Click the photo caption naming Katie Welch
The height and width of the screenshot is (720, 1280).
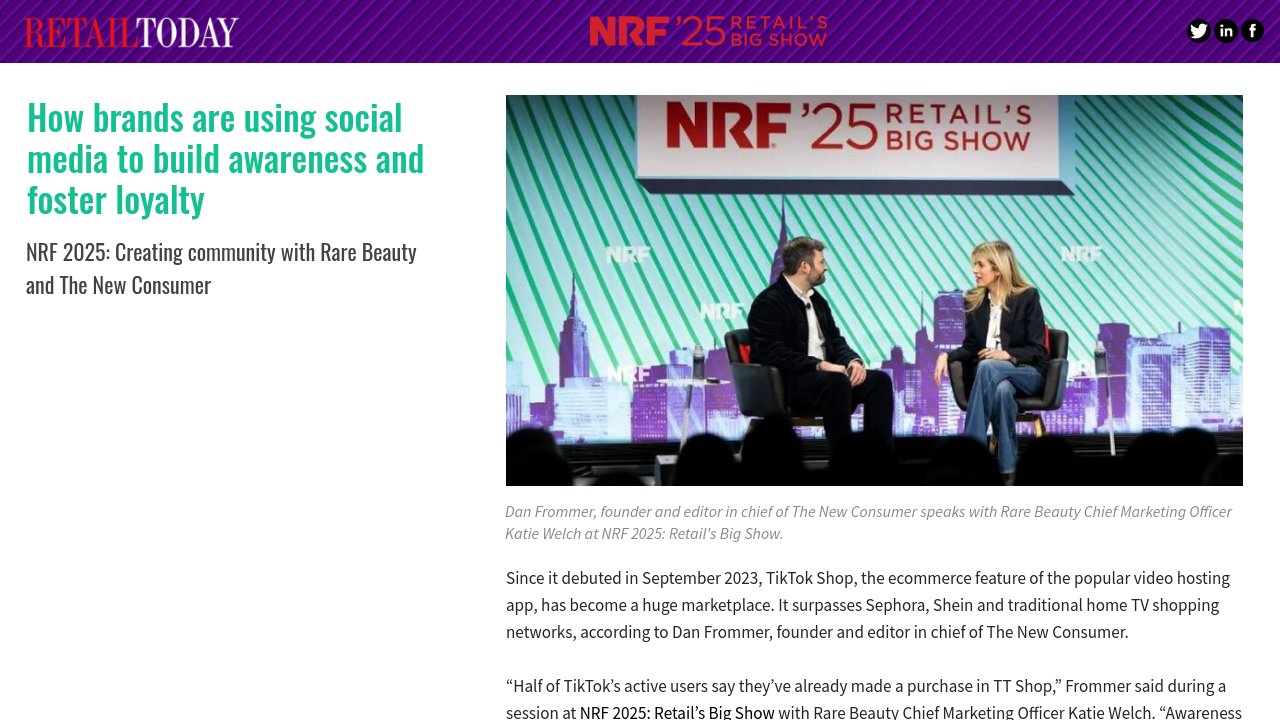pos(868,522)
